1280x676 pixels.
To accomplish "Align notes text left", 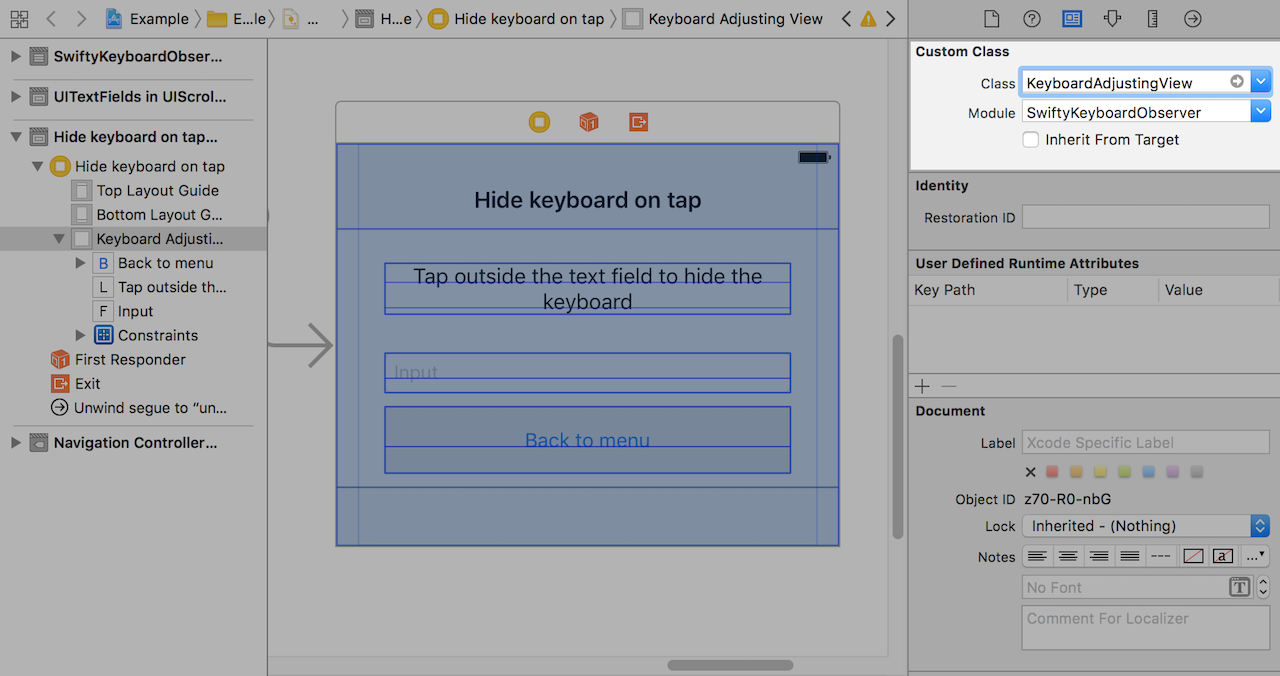I will tap(1038, 556).
